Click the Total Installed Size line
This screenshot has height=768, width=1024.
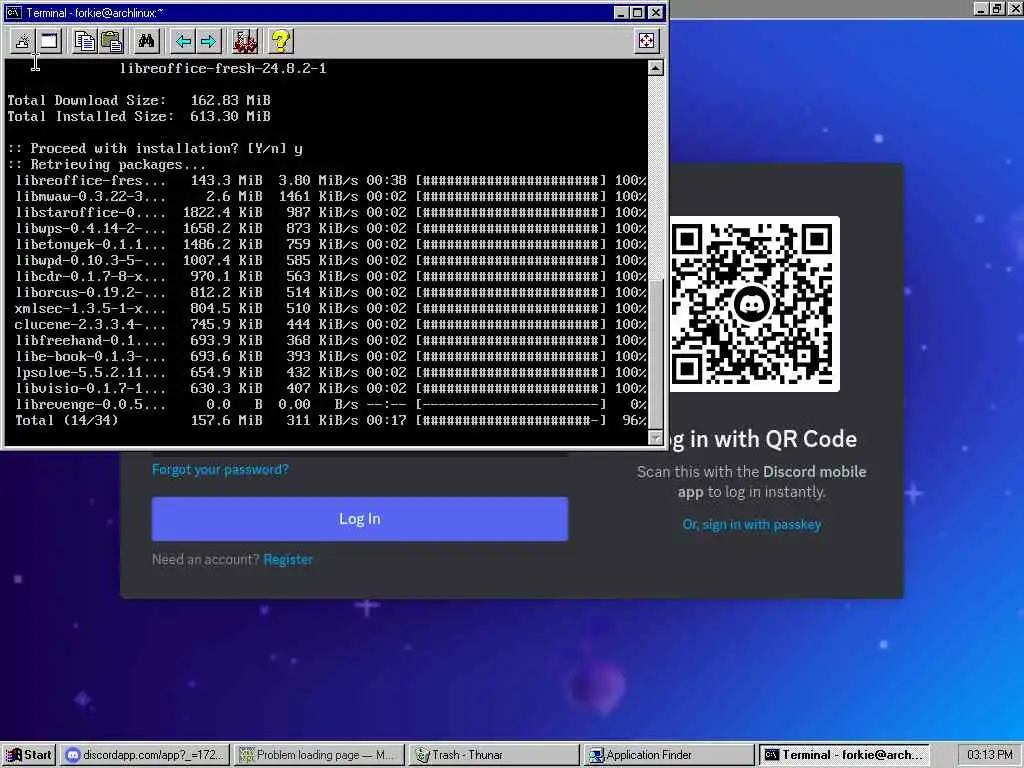pyautogui.click(x=138, y=116)
